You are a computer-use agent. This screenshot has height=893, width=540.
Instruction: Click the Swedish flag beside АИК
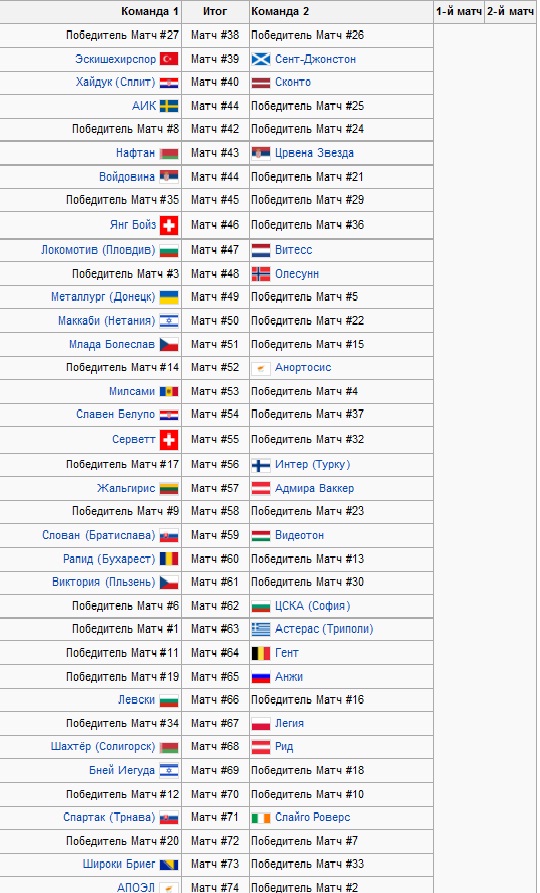(x=169, y=106)
